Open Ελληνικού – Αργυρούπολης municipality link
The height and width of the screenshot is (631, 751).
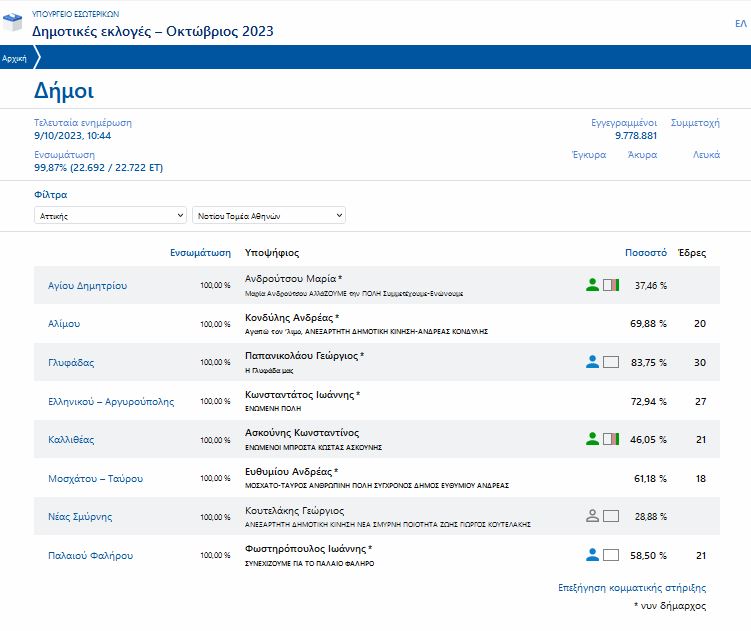tap(111, 401)
